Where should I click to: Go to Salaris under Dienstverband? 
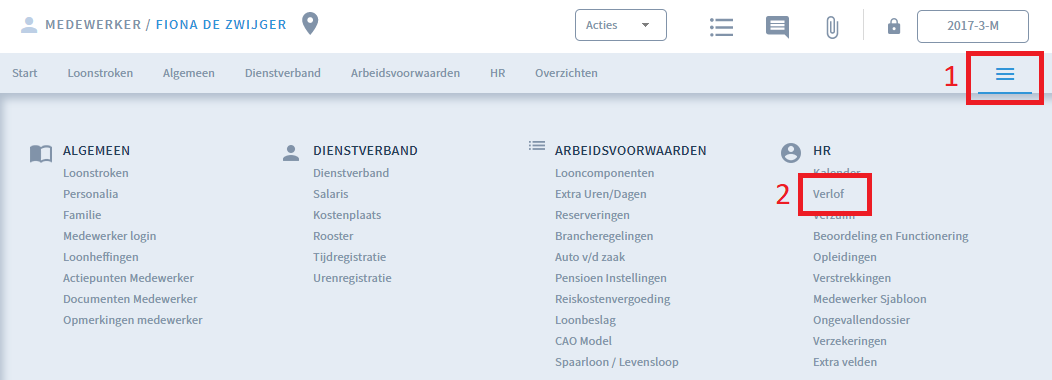tap(331, 194)
